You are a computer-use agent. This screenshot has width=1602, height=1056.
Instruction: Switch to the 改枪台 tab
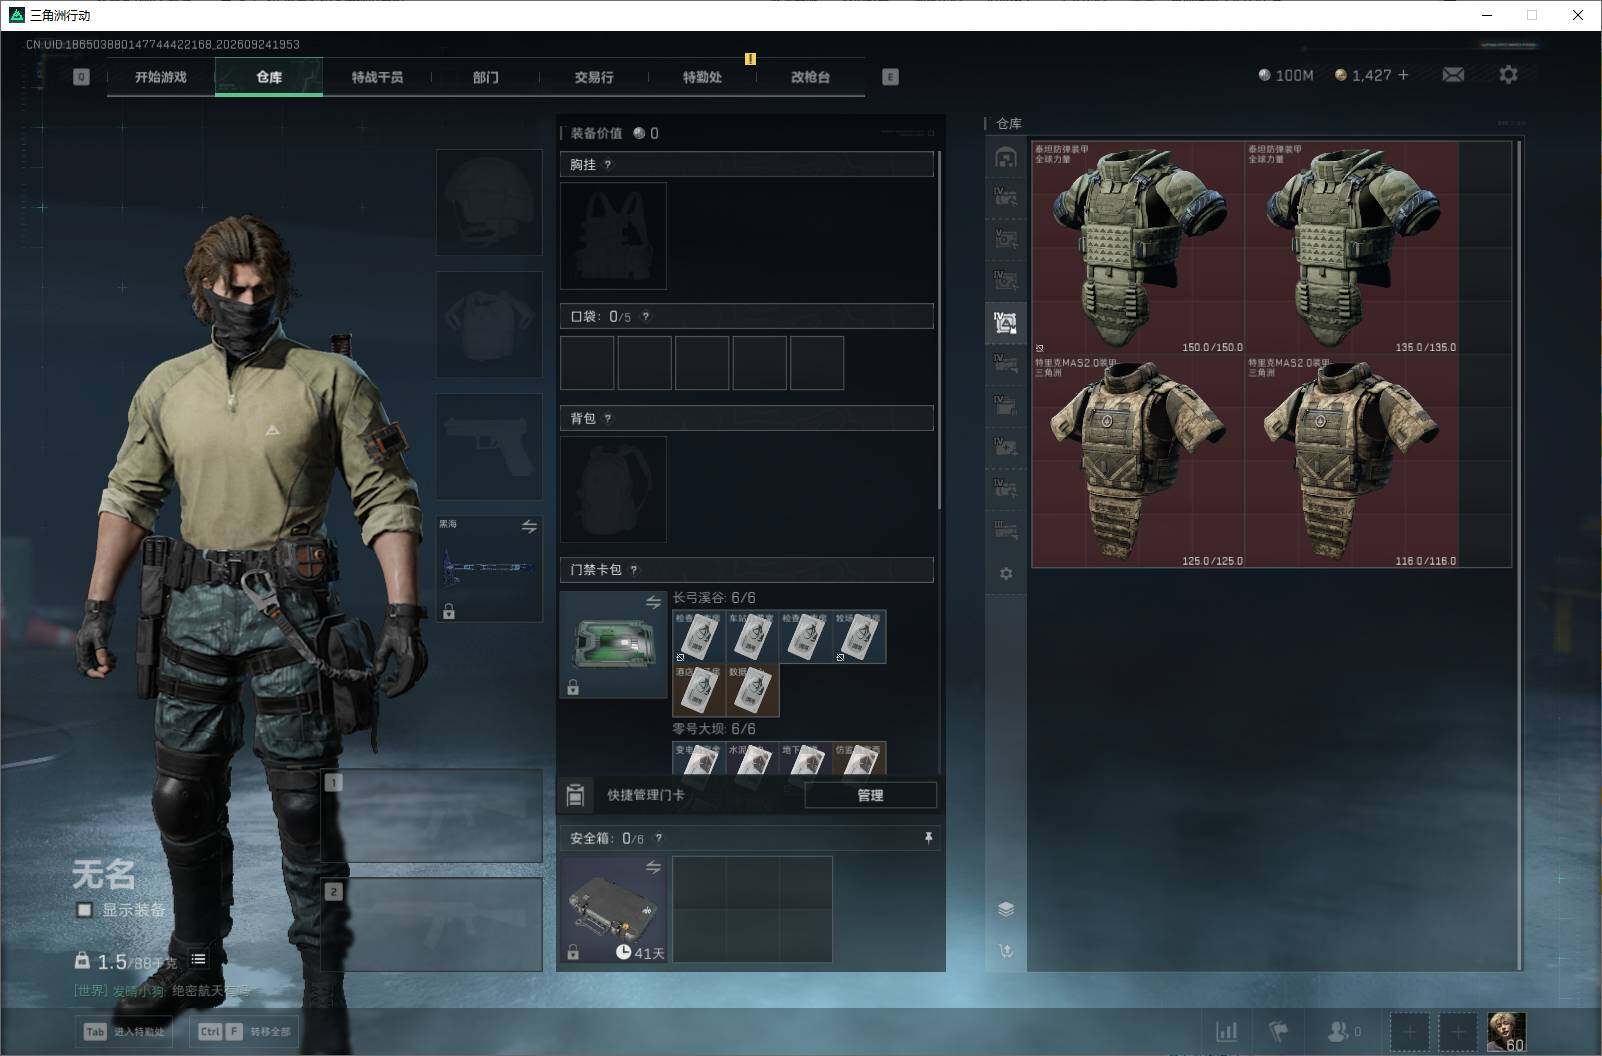pyautogui.click(x=810, y=77)
